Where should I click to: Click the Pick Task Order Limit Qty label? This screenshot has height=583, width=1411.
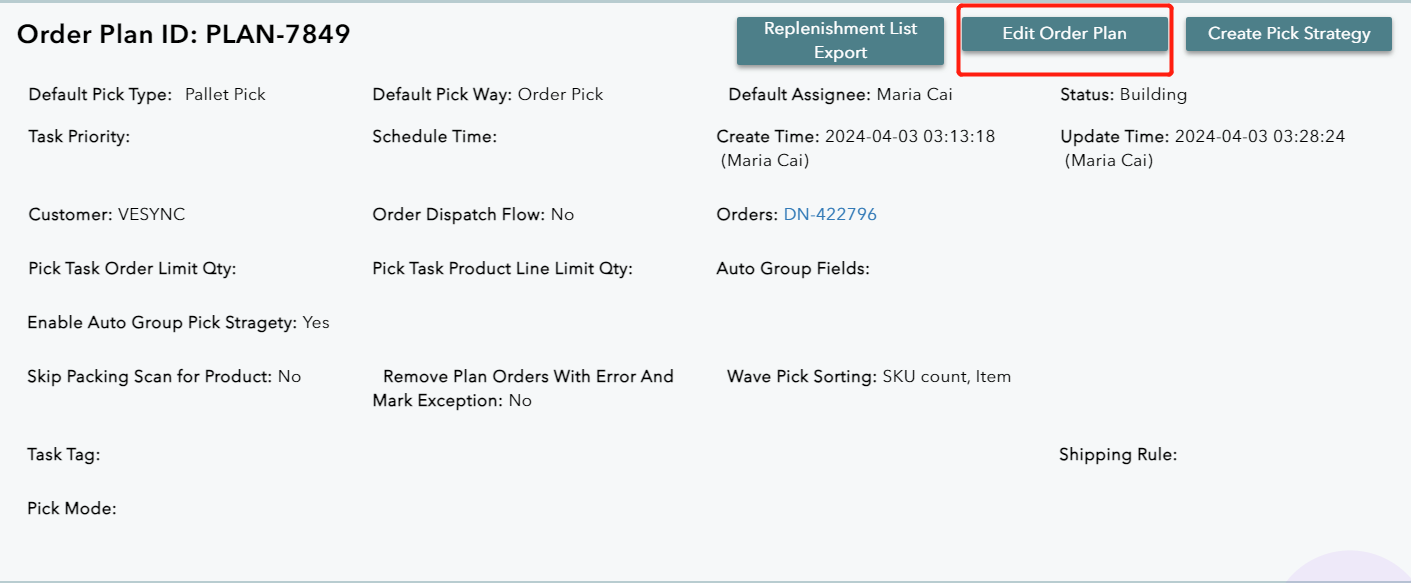click(x=132, y=269)
